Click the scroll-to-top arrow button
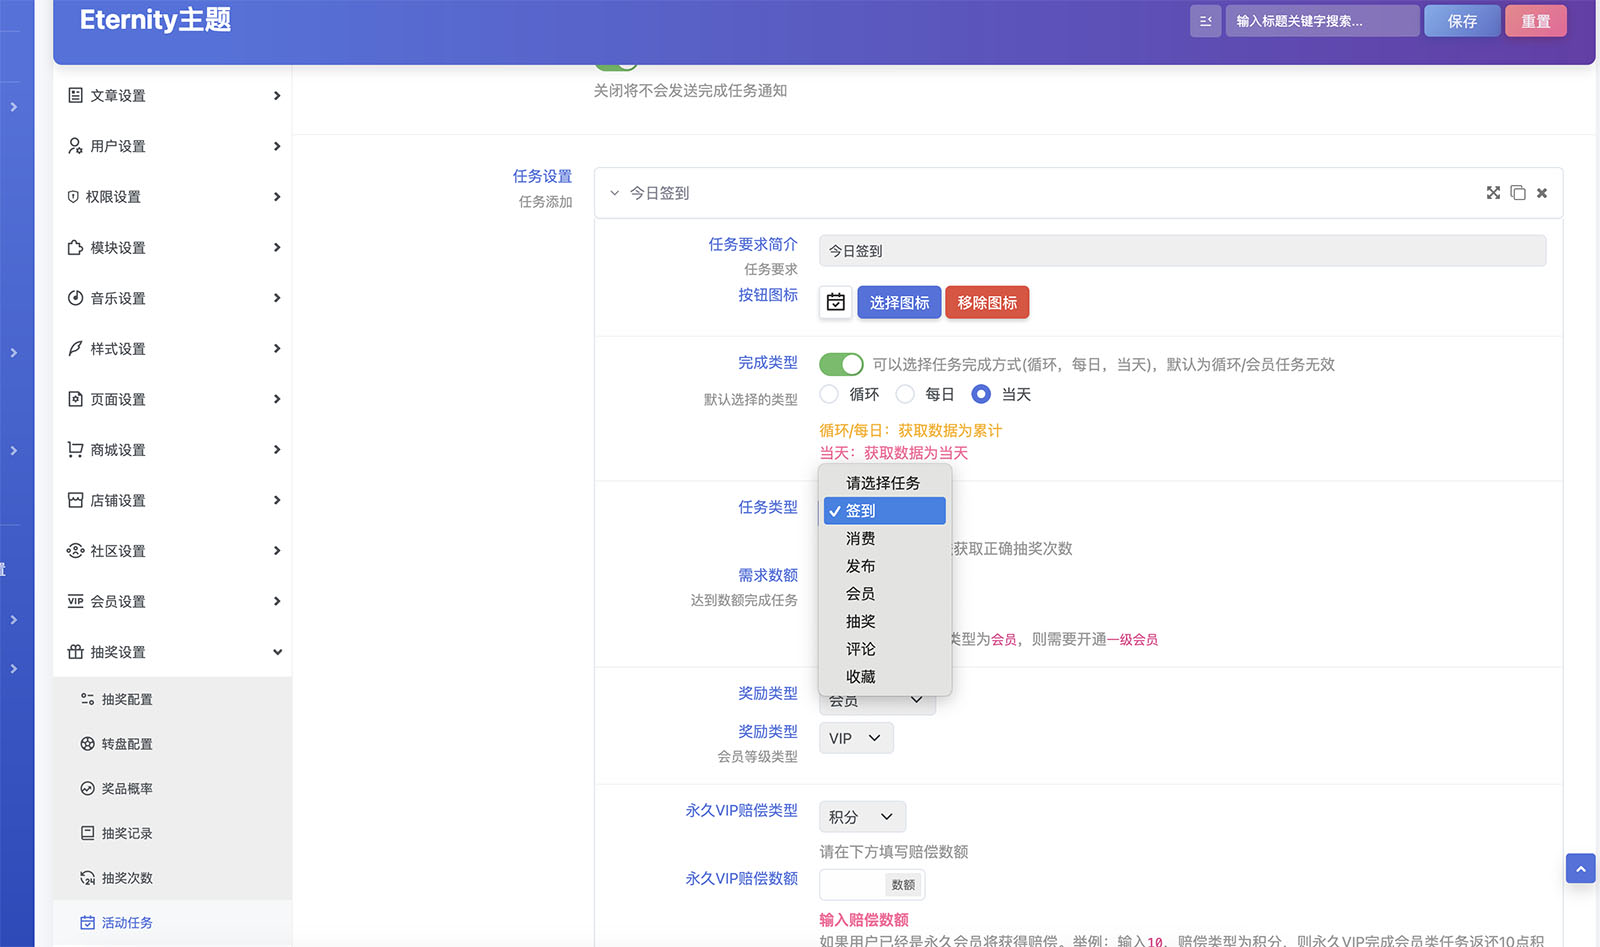The image size is (1600, 947). coord(1580,868)
